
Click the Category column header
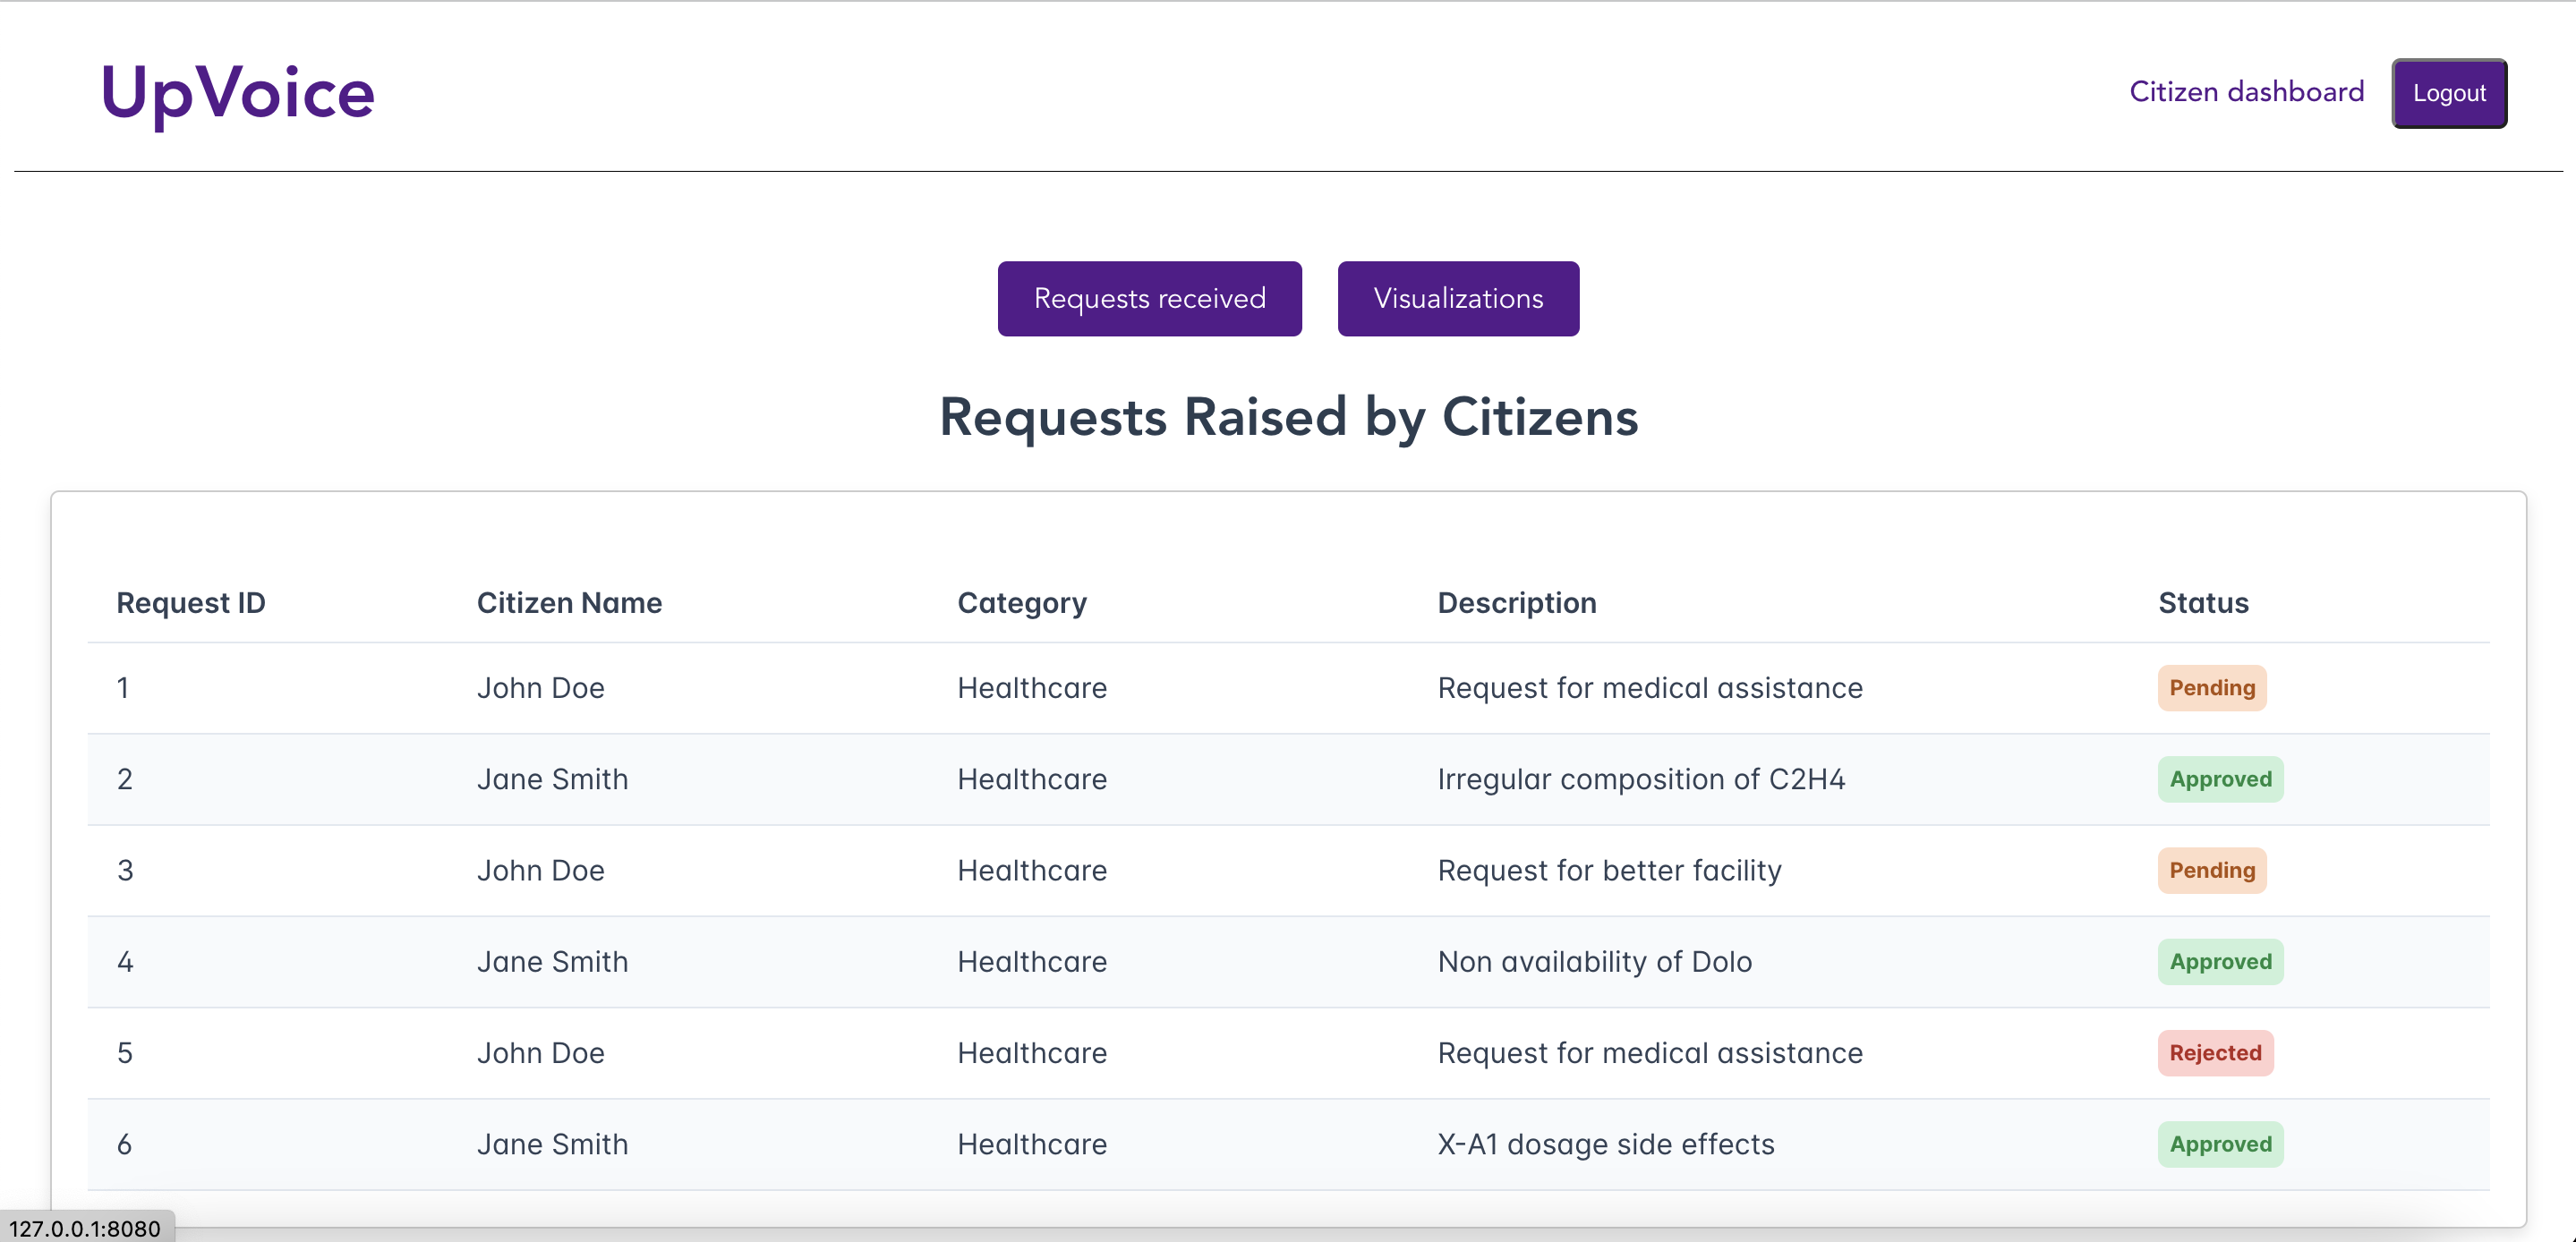(x=1021, y=603)
